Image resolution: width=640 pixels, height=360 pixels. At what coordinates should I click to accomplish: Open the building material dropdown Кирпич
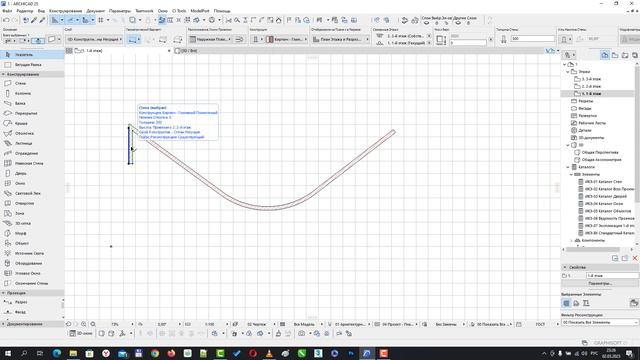coord(287,40)
